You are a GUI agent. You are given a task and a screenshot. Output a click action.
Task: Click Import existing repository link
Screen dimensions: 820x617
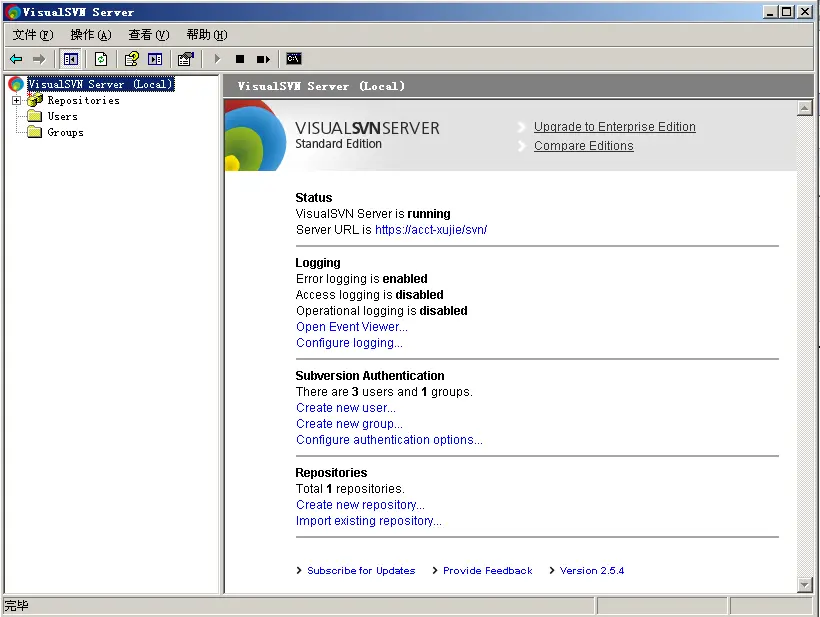point(369,521)
